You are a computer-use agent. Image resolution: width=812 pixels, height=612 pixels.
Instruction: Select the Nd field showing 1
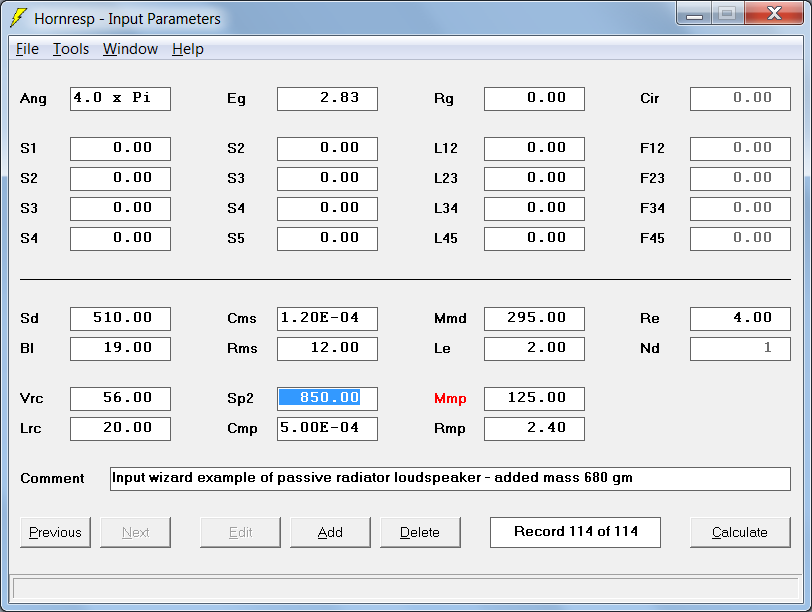click(741, 349)
